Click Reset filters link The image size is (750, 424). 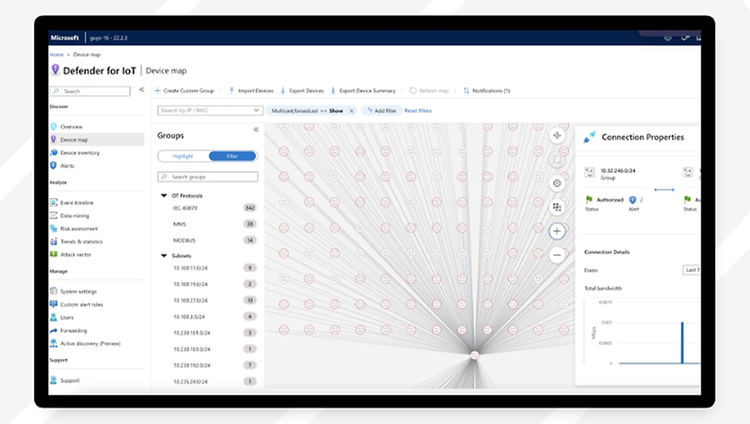pyautogui.click(x=418, y=111)
